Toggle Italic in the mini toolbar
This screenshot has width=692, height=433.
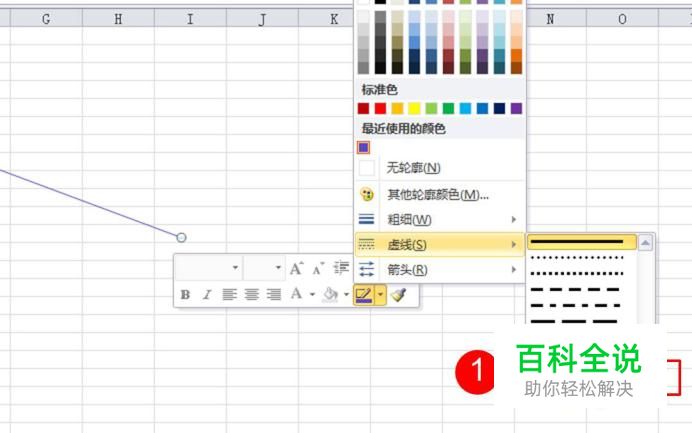point(207,294)
